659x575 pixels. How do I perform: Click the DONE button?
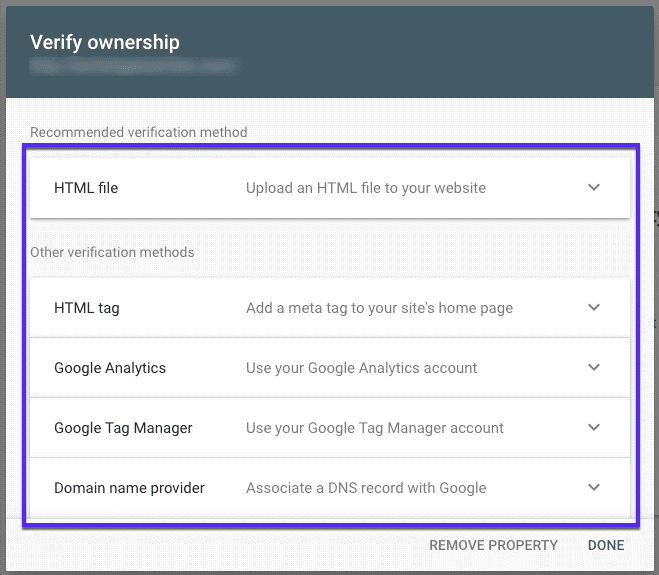pyautogui.click(x=606, y=545)
